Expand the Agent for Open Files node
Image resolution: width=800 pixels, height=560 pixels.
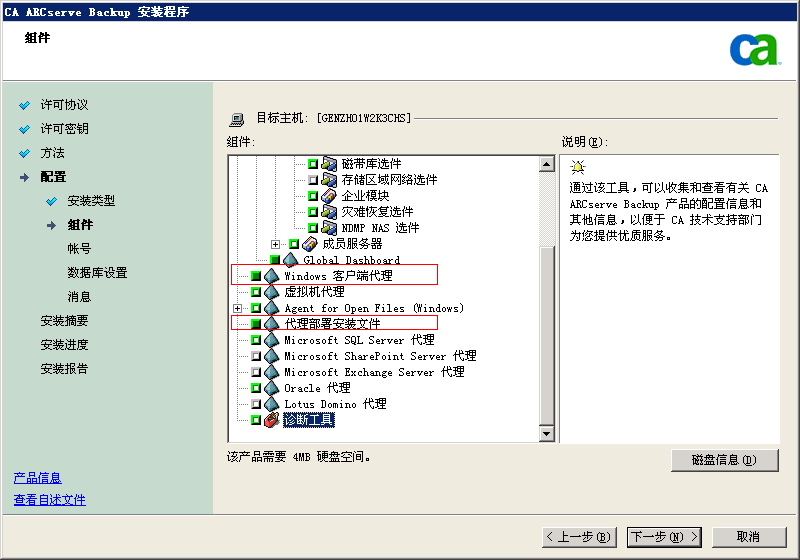click(x=237, y=308)
